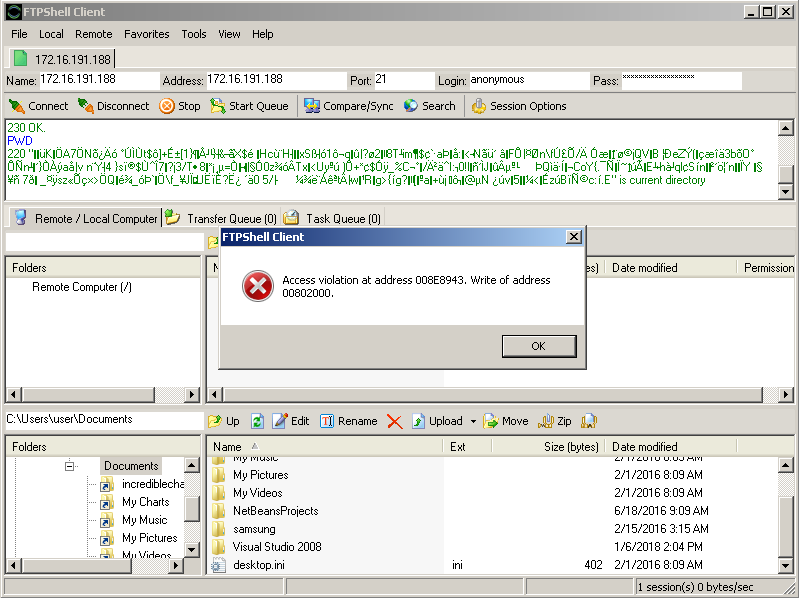Select the My Charts shortcut icon in tree
This screenshot has width=799, height=598.
click(x=106, y=503)
